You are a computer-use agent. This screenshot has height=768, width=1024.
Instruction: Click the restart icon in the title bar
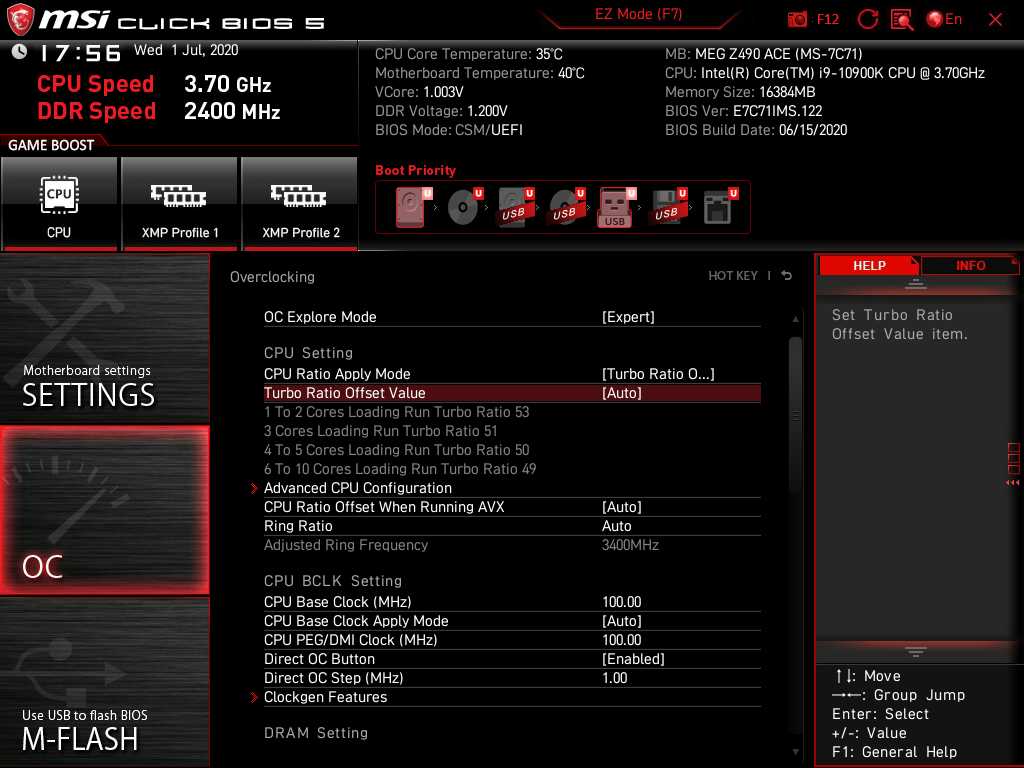(867, 18)
